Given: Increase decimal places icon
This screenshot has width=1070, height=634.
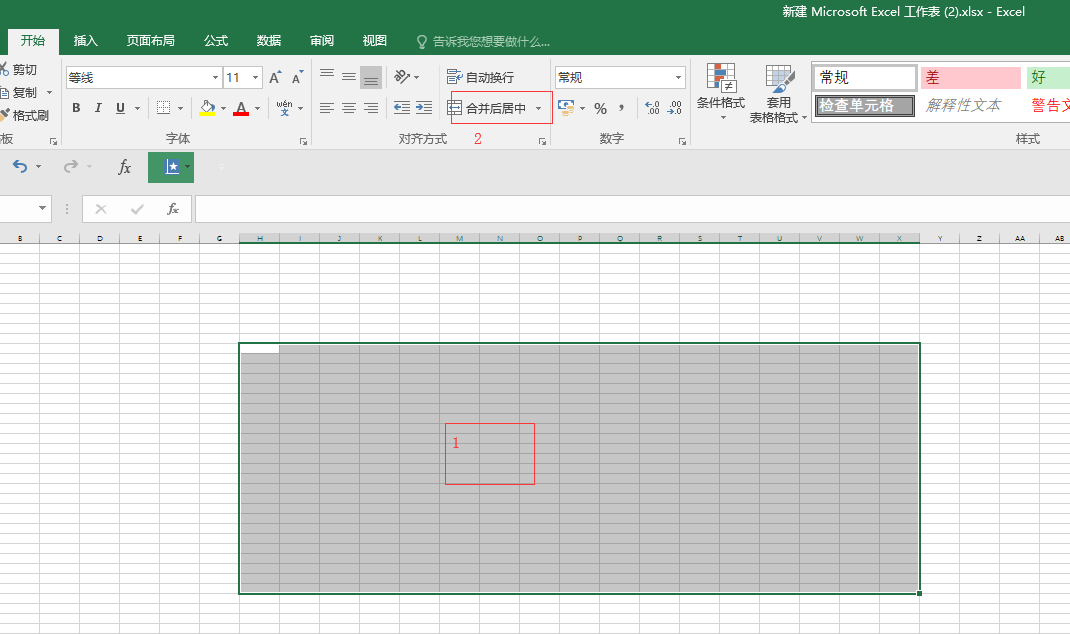Looking at the screenshot, I should [x=652, y=108].
